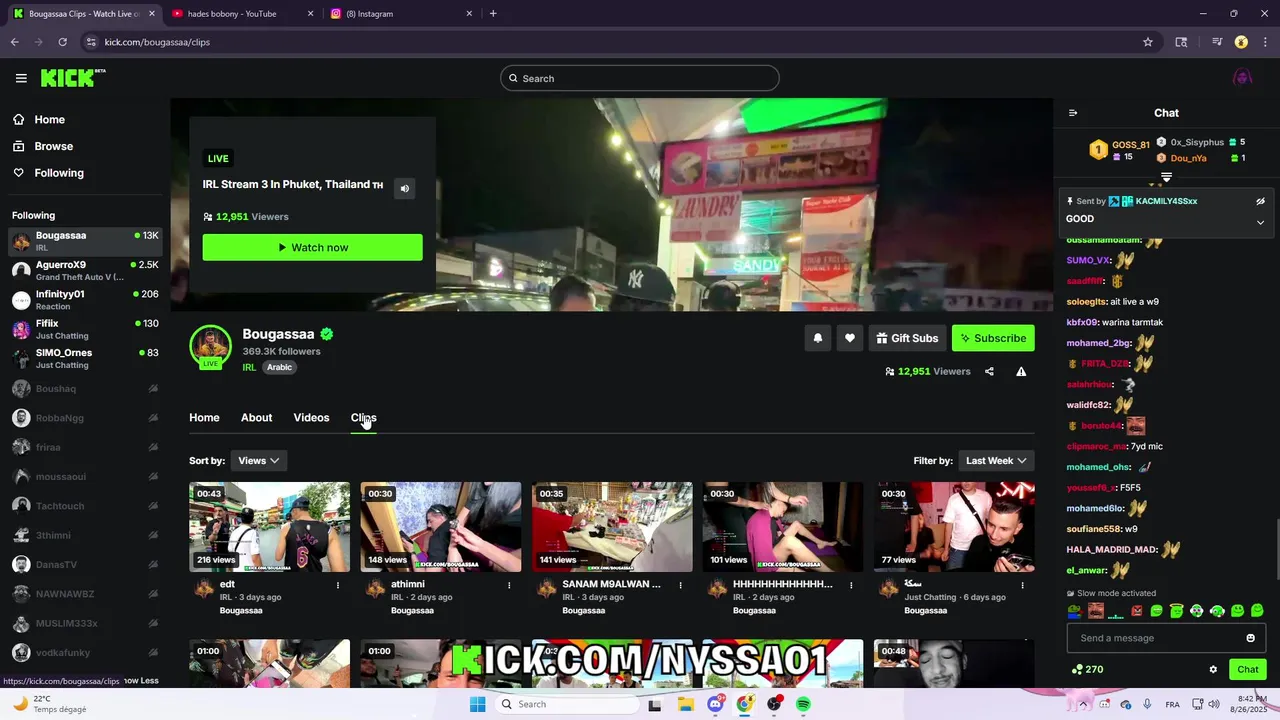Open Infinityy01 channel in sidebar
This screenshot has height=720, width=1280.
[85, 300]
